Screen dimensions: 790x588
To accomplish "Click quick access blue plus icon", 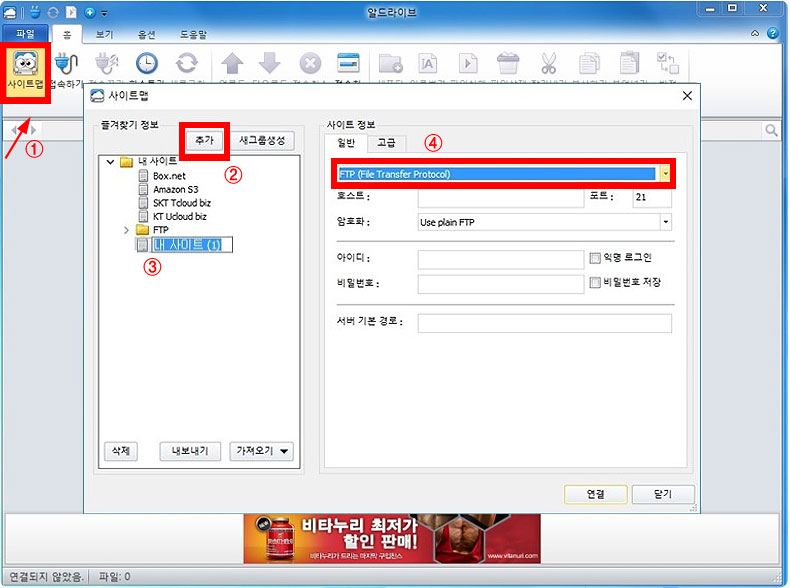I will coord(90,12).
